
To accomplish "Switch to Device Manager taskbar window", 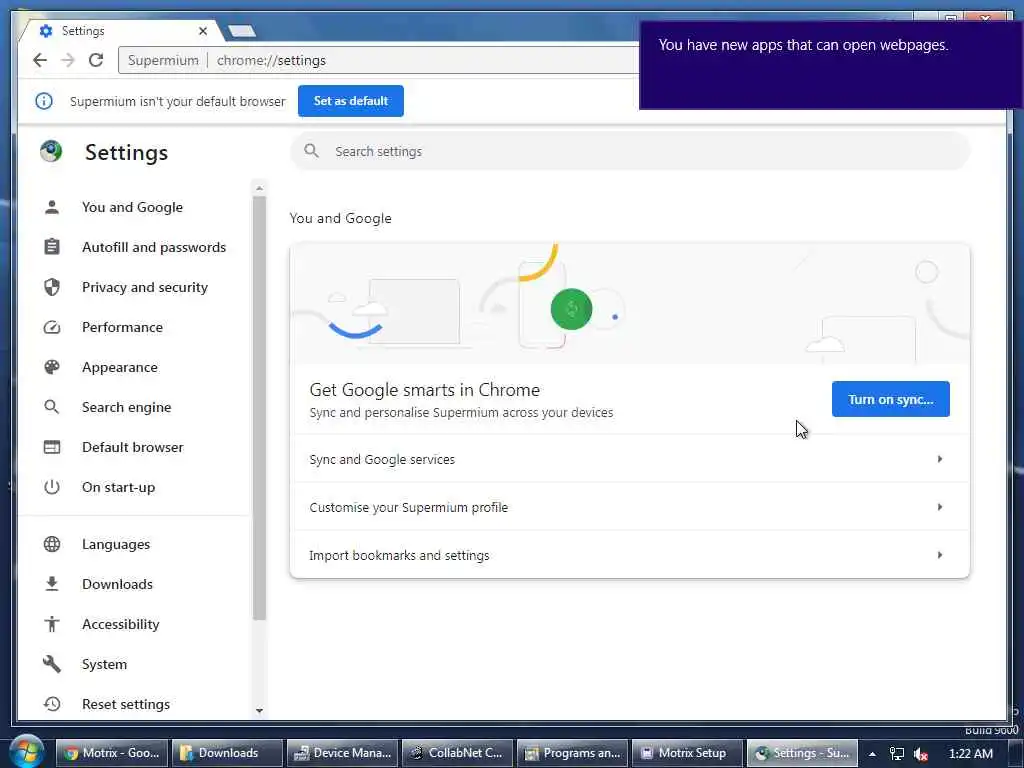I will pos(342,753).
